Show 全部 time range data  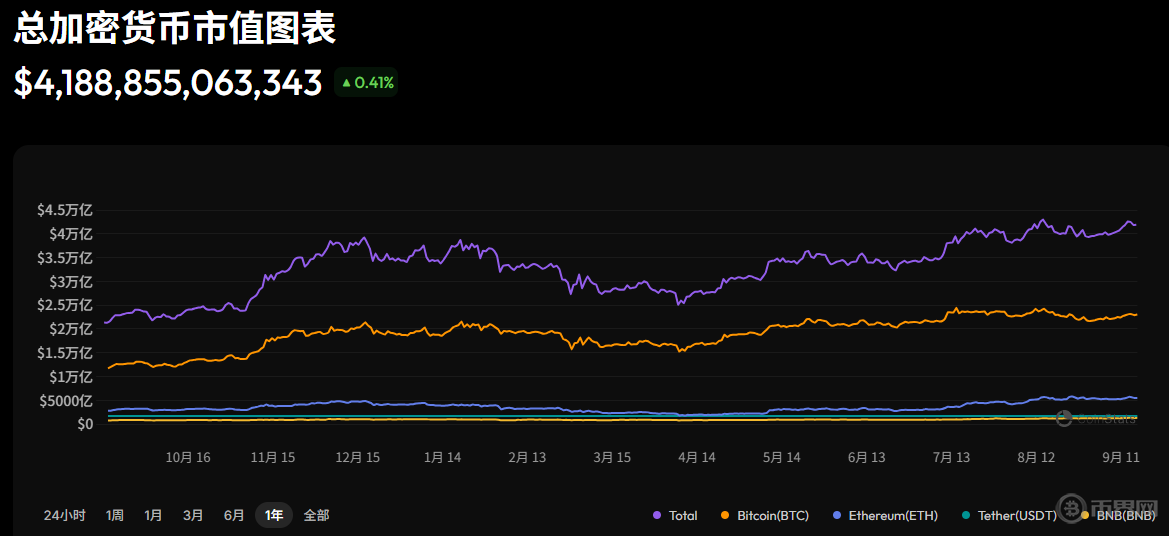point(316,515)
